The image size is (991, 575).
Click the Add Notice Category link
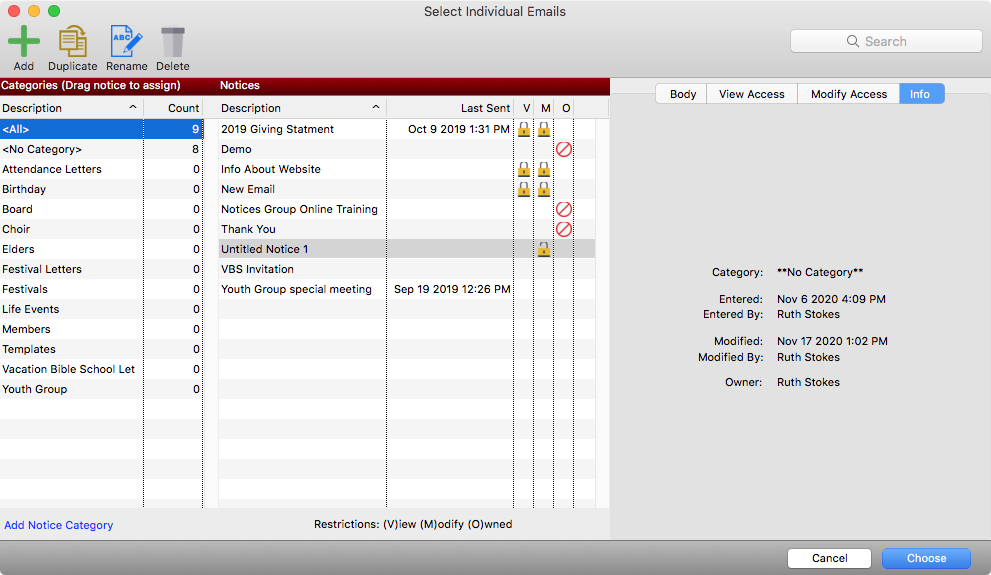coord(59,525)
